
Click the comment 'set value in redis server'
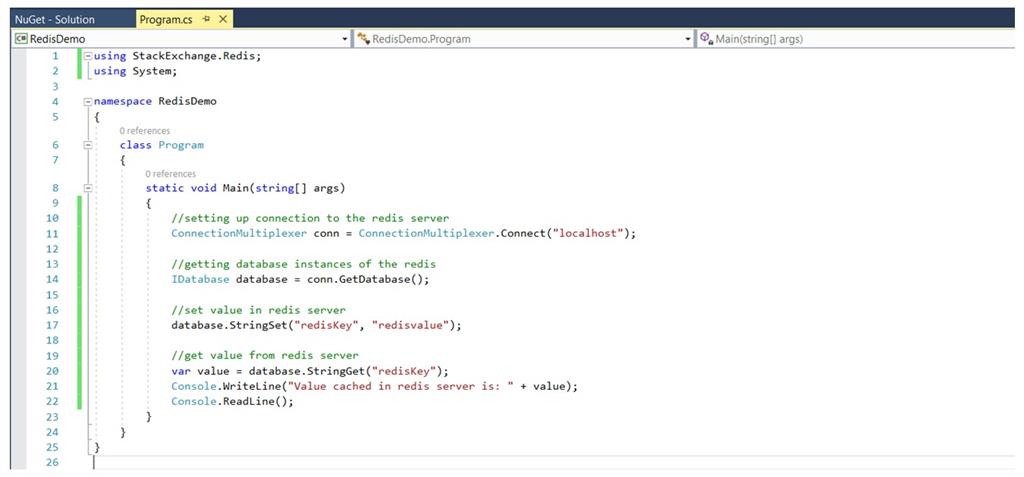point(259,310)
